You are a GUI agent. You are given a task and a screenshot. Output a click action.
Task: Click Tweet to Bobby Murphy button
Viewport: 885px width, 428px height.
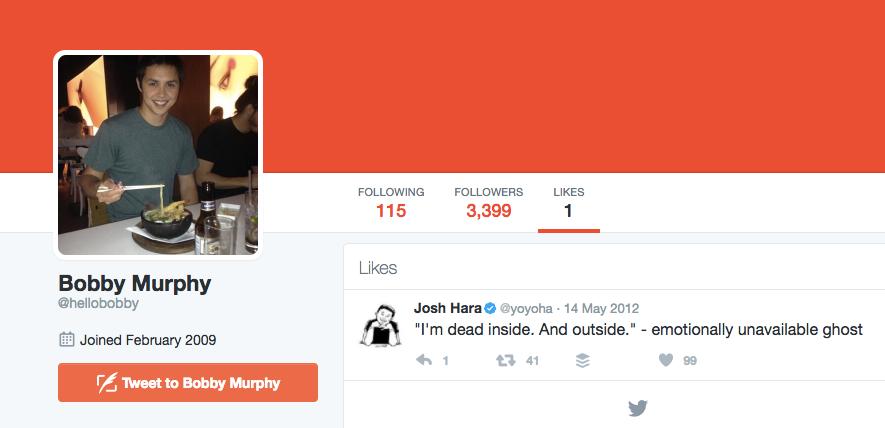coord(188,382)
